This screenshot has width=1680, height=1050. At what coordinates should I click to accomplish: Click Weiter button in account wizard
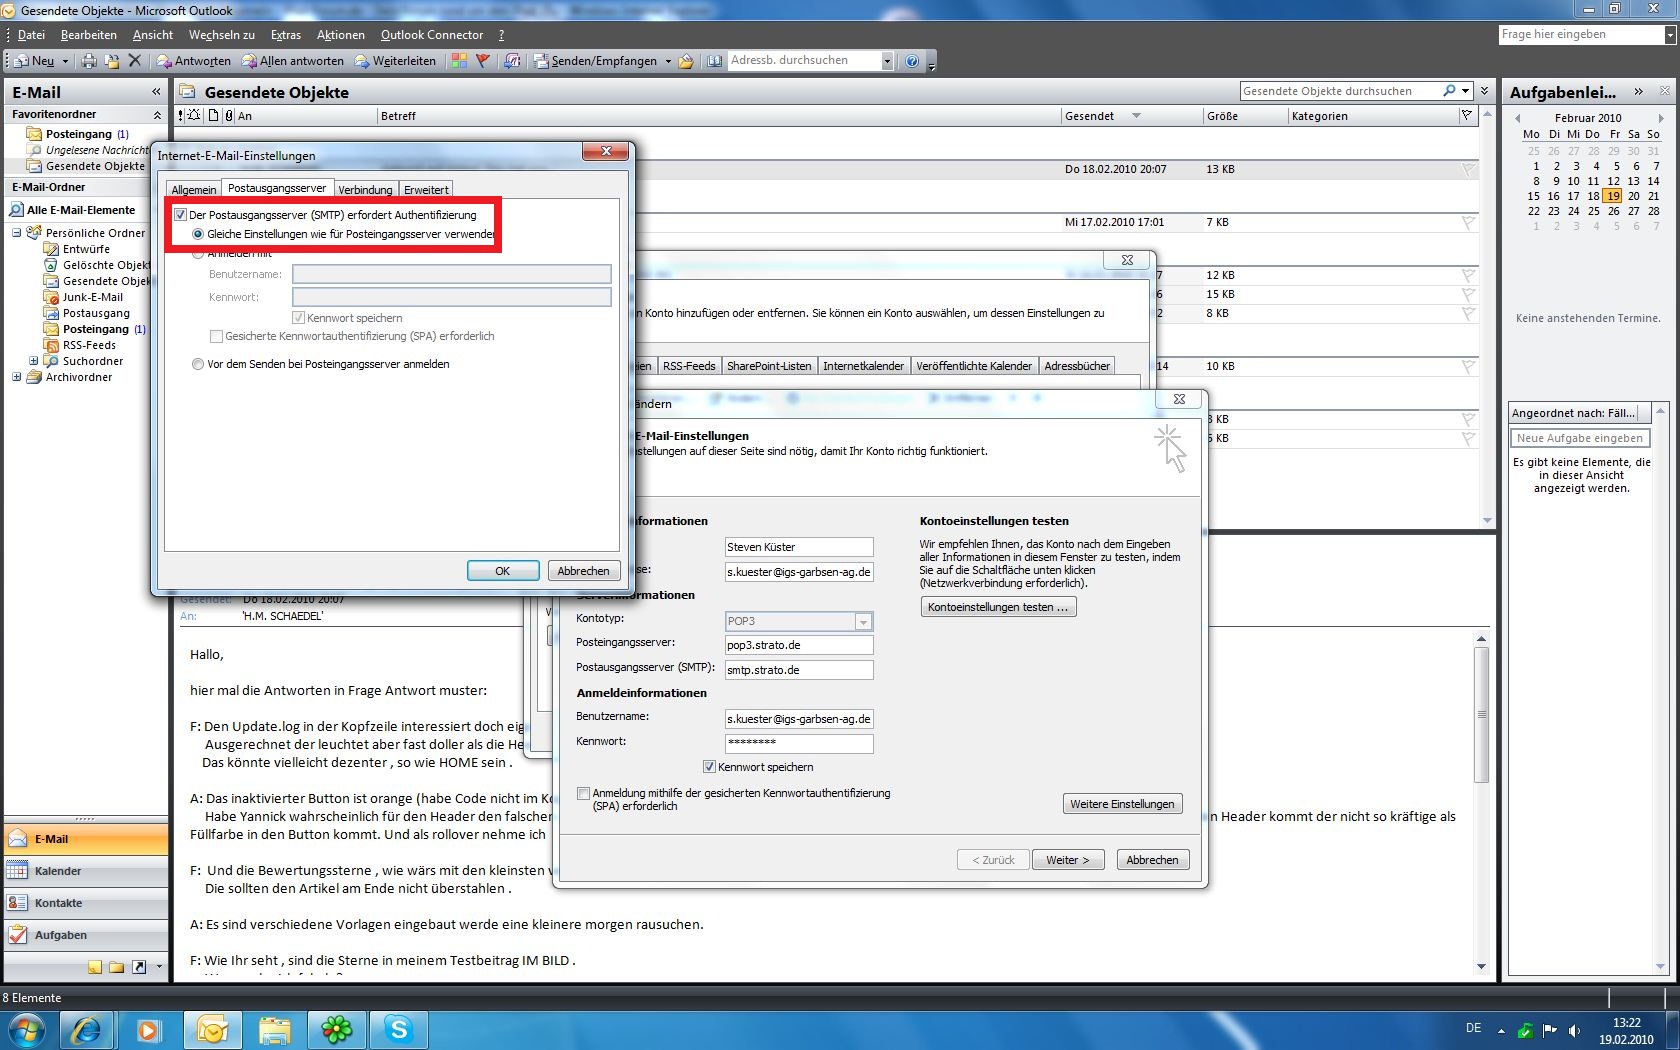point(1068,860)
